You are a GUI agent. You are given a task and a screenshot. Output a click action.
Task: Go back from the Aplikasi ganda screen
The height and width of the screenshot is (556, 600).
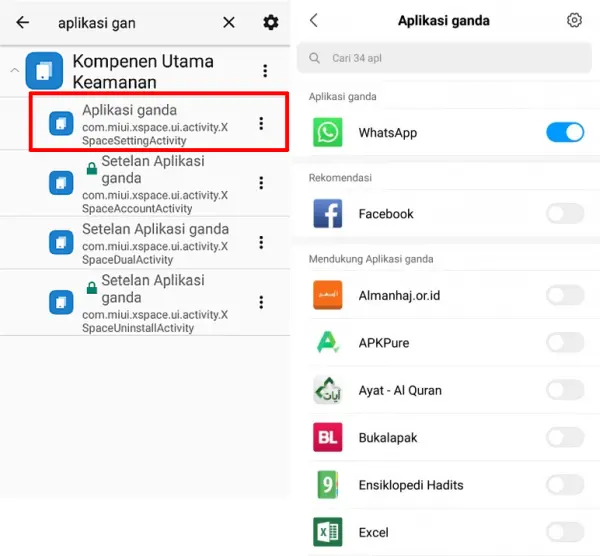pos(314,20)
